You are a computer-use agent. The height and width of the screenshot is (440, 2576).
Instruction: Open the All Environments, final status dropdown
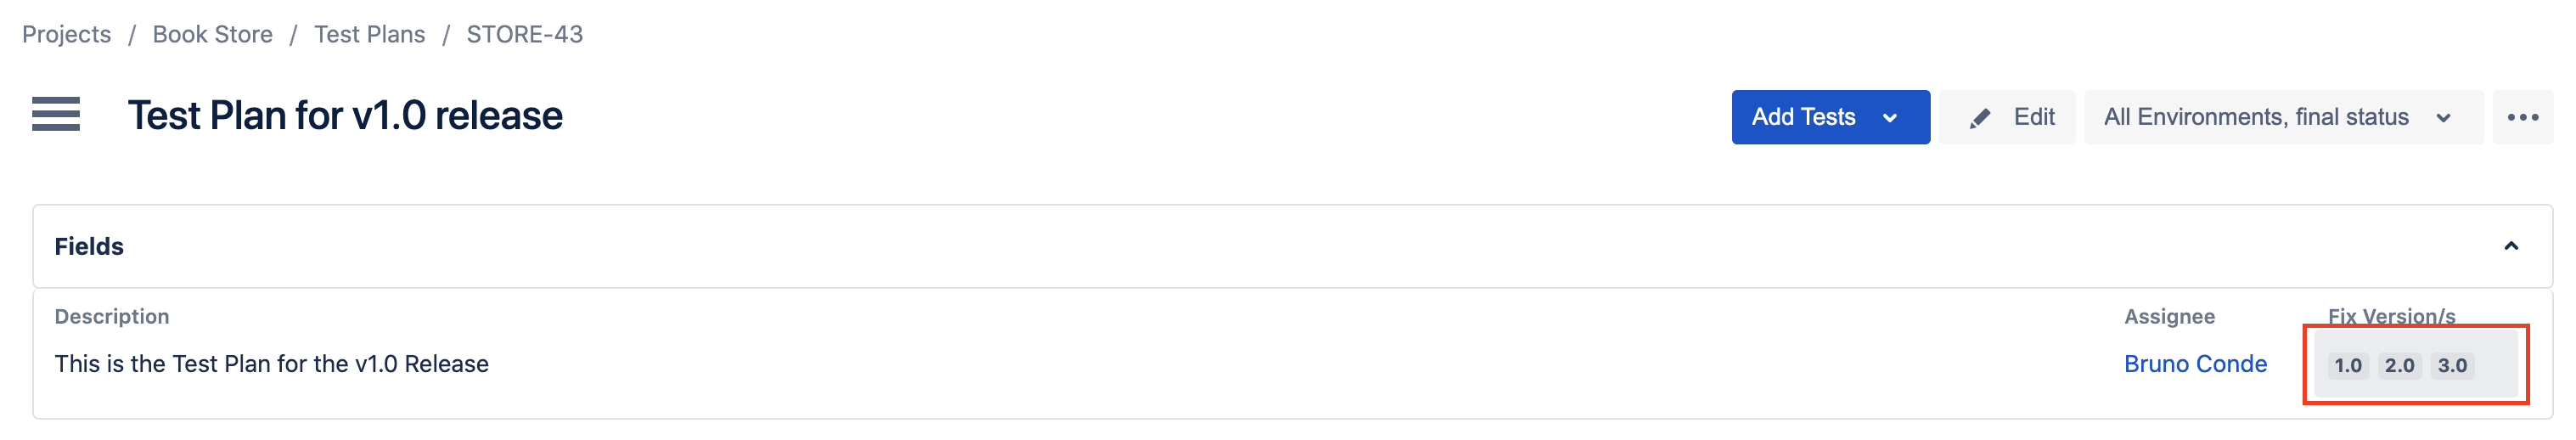[2282, 117]
